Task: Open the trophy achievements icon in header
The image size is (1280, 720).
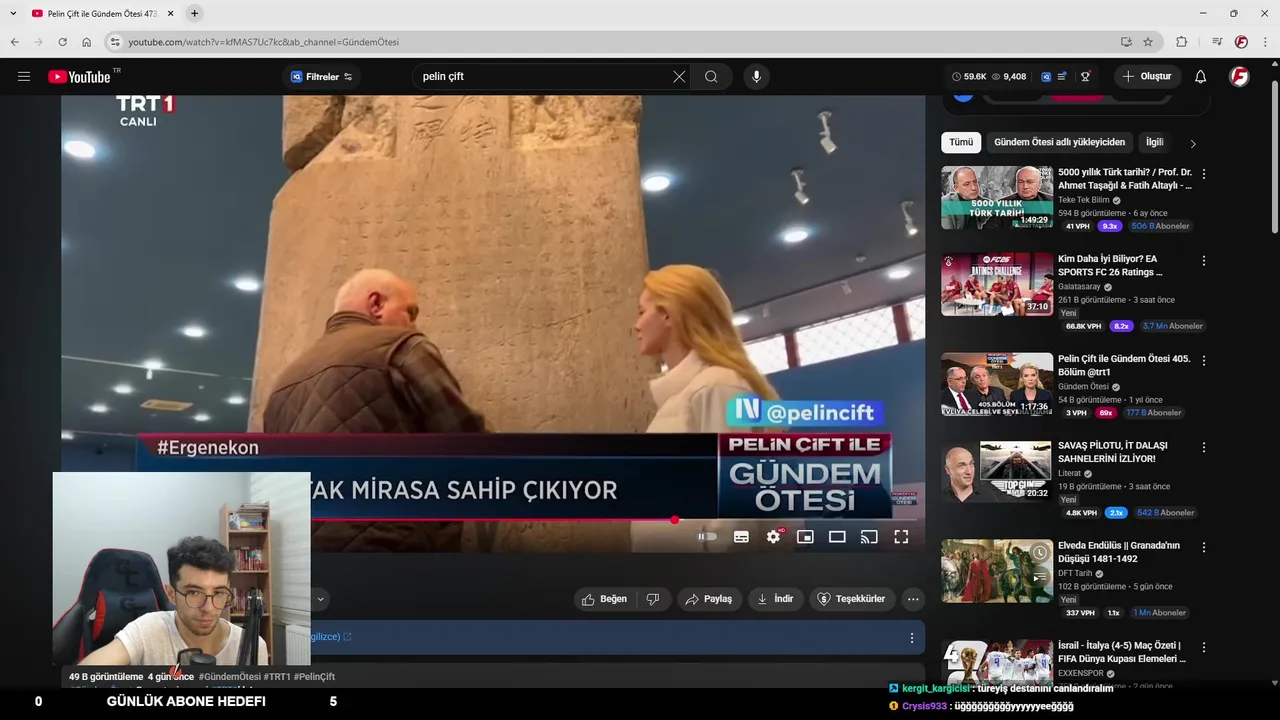Action: (x=1085, y=77)
